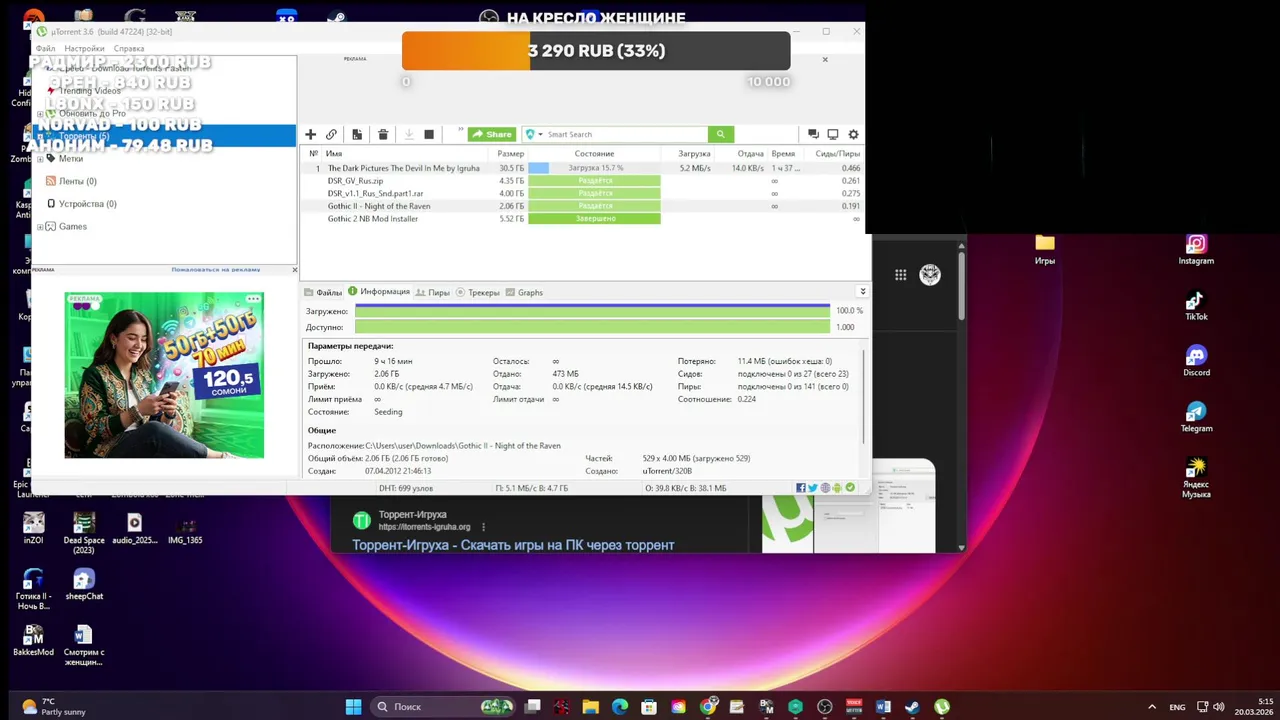
Task: Switch to the Файлы tab
Action: (x=323, y=292)
